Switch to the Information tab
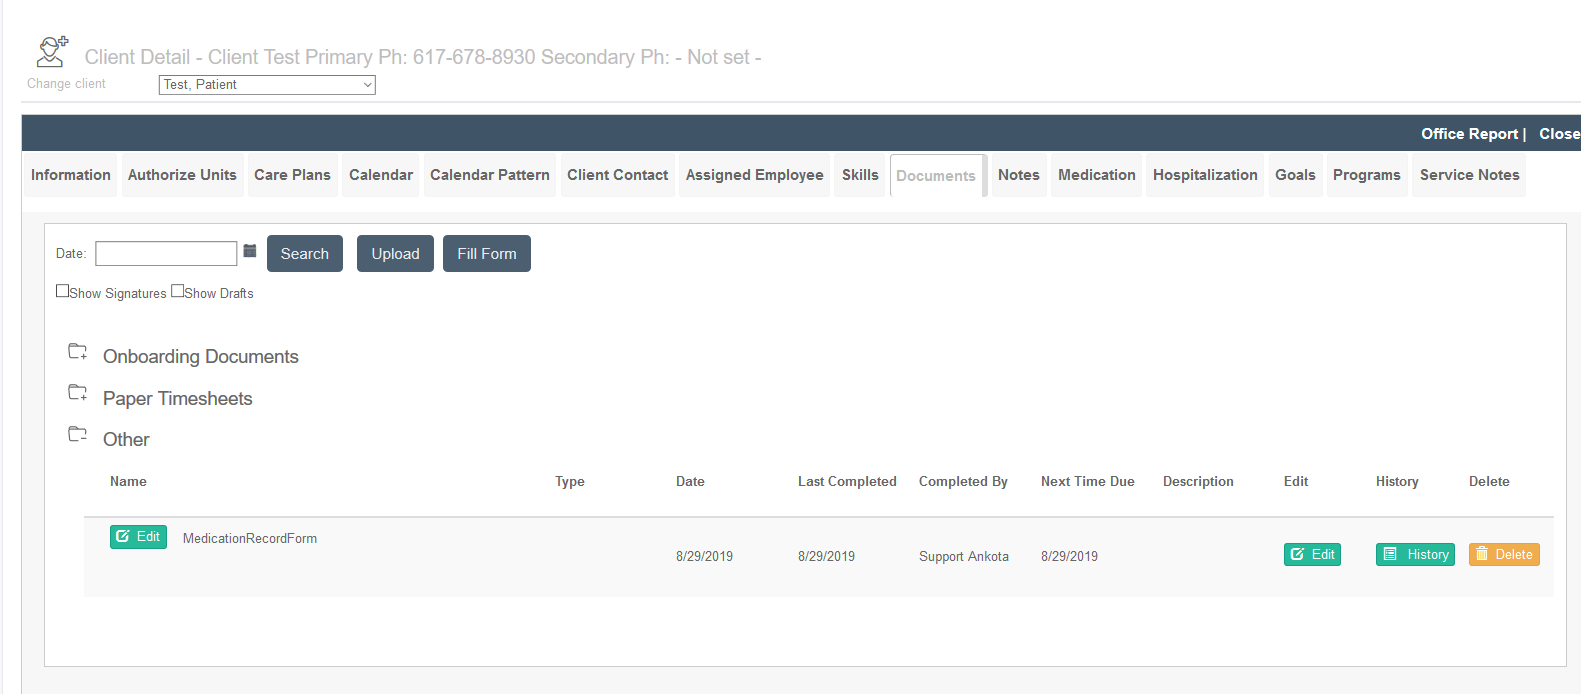This screenshot has width=1581, height=694. click(71, 175)
